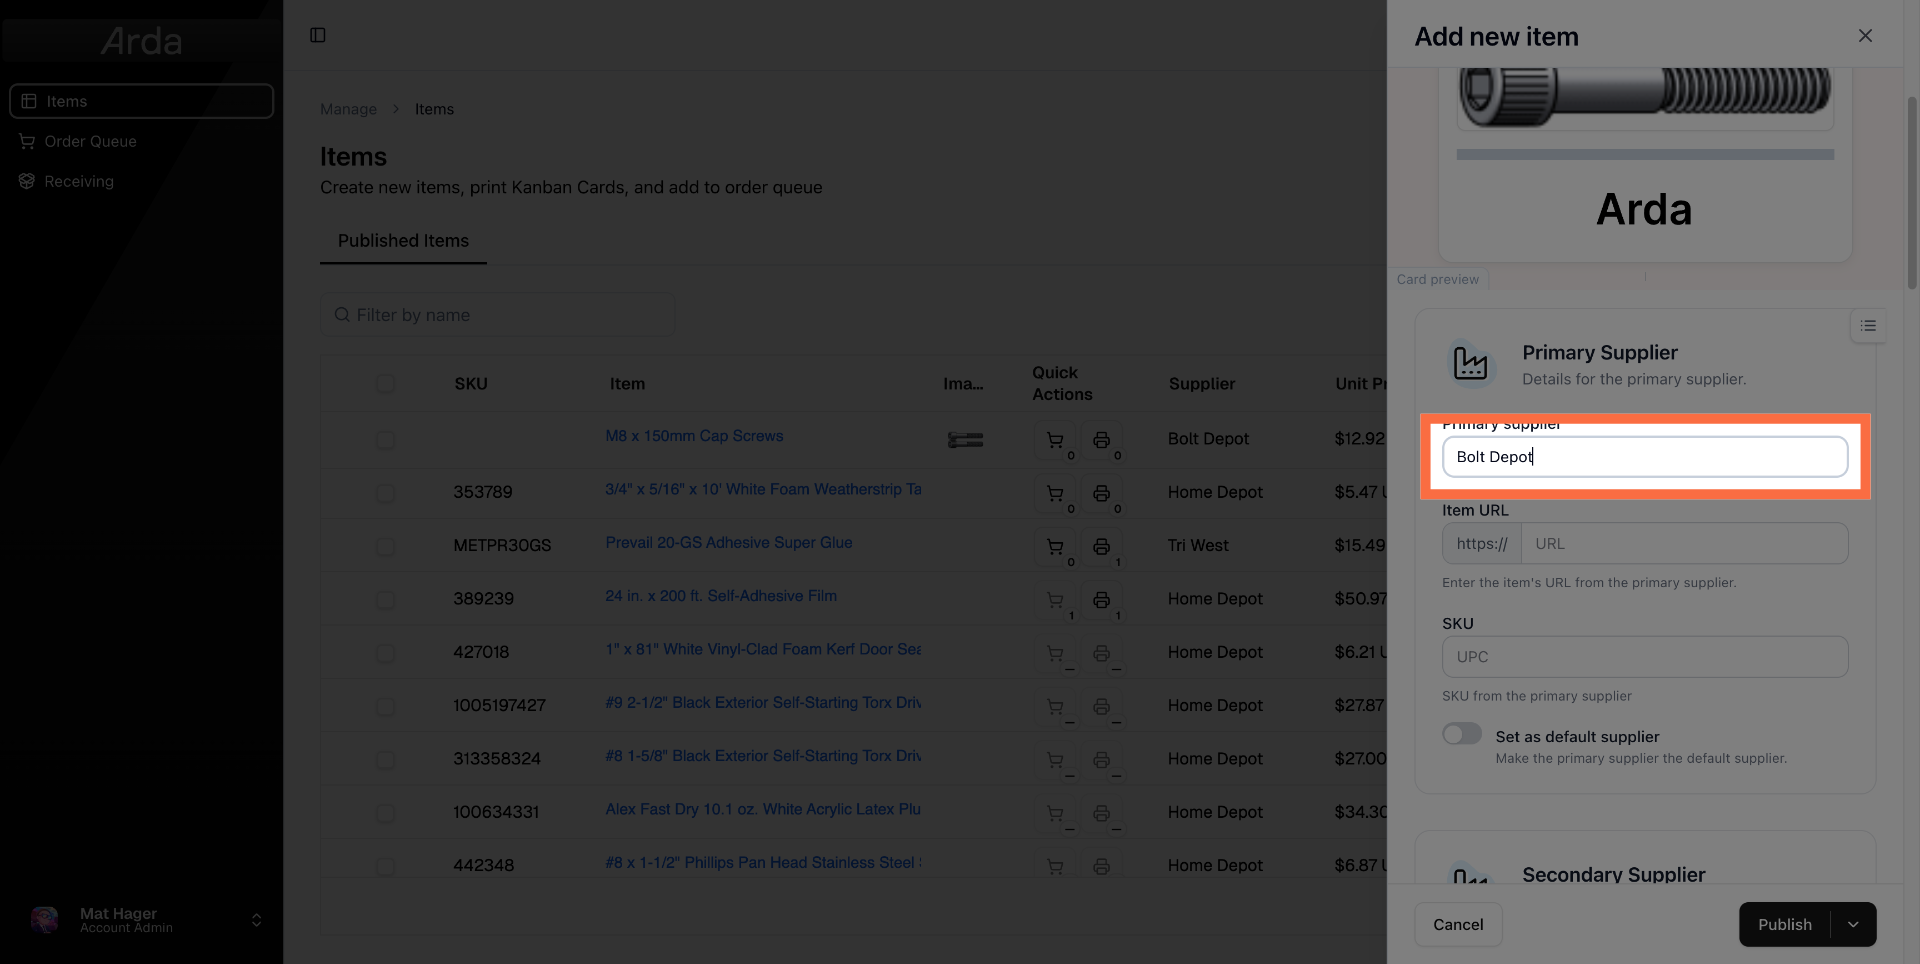
Task: Switch to the Published Items tab
Action: click(x=403, y=241)
